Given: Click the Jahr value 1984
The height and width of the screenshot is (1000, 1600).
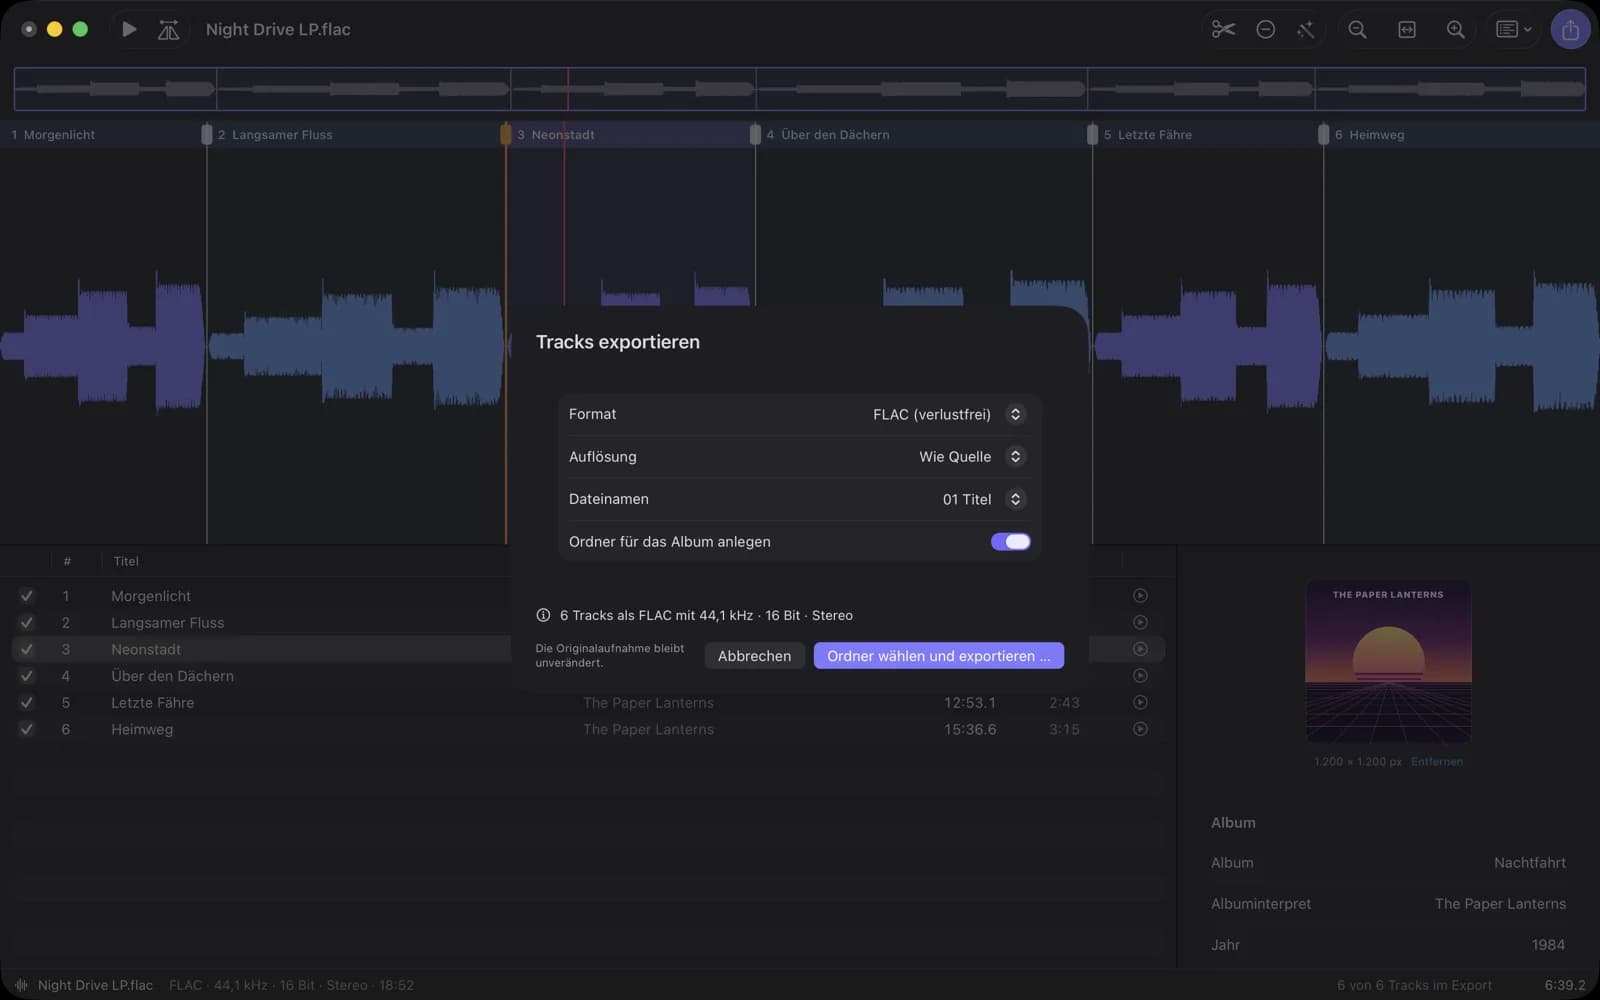Looking at the screenshot, I should (1548, 945).
